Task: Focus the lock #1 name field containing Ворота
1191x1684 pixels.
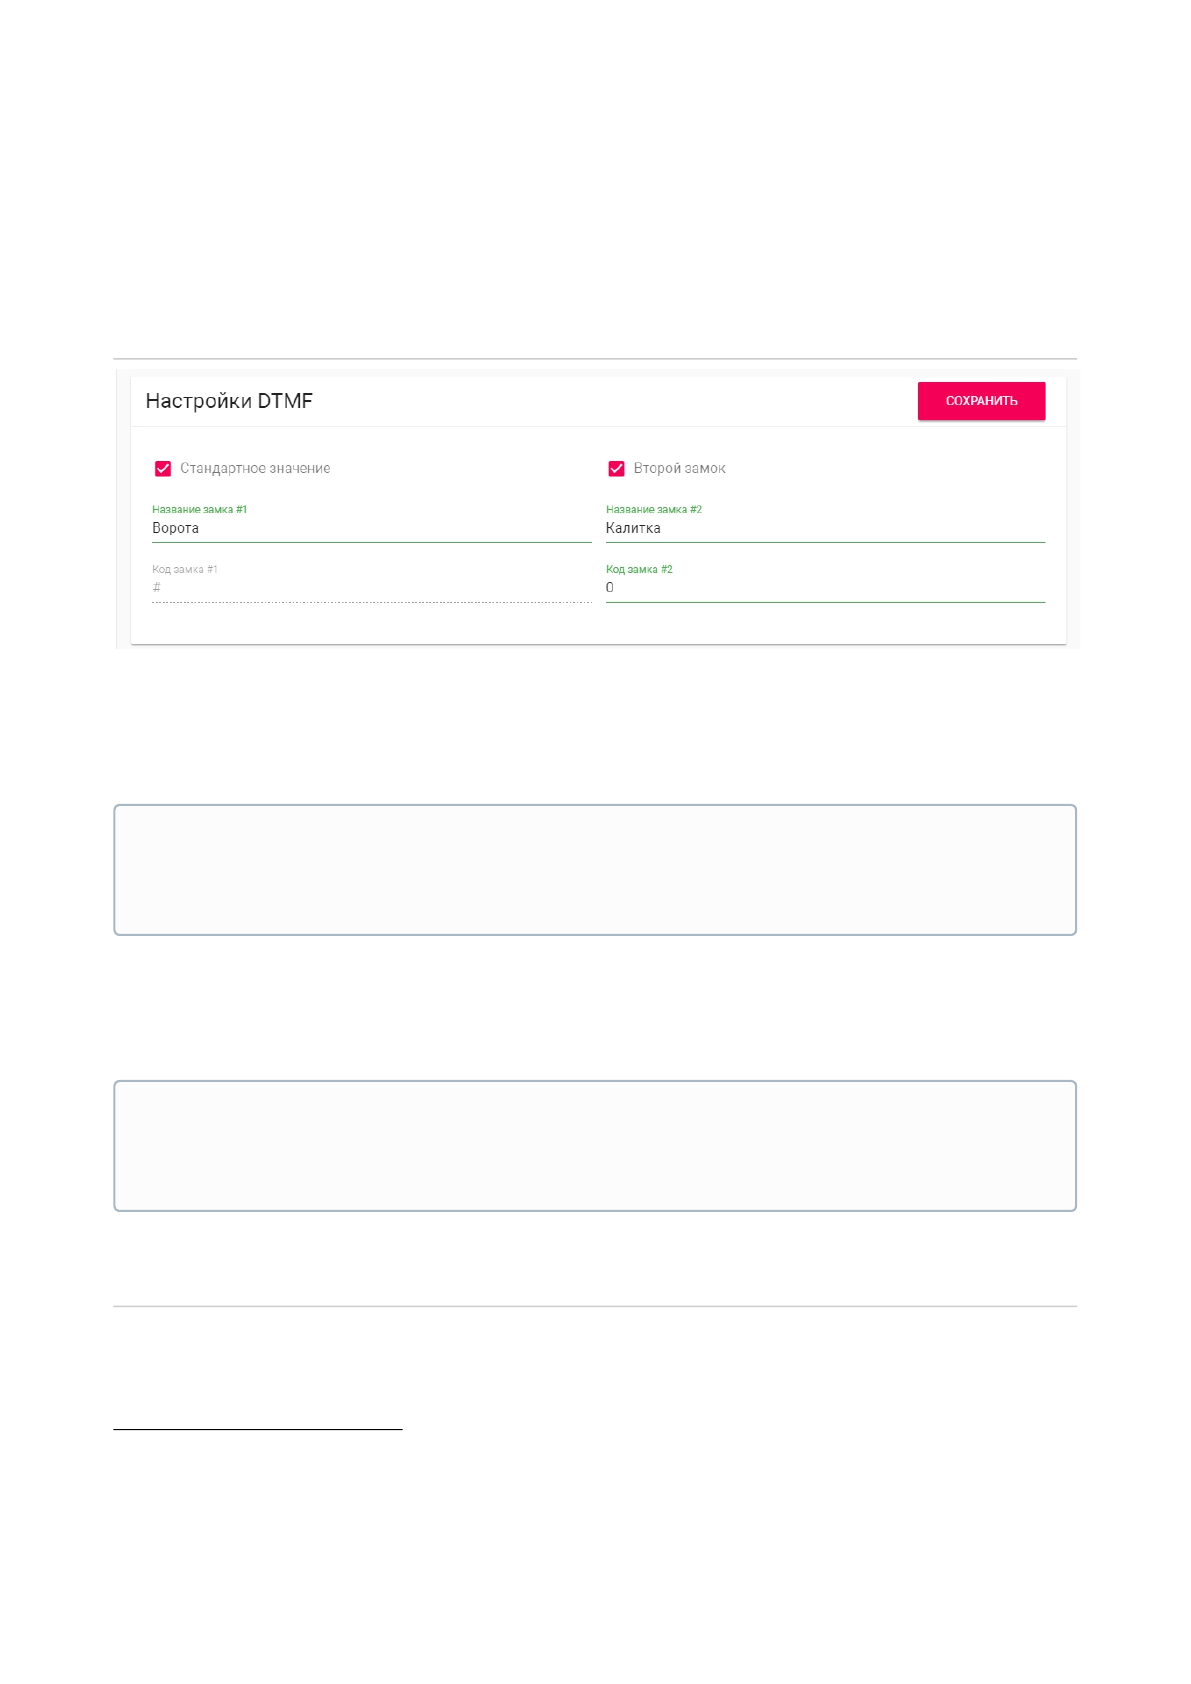Action: click(x=371, y=528)
